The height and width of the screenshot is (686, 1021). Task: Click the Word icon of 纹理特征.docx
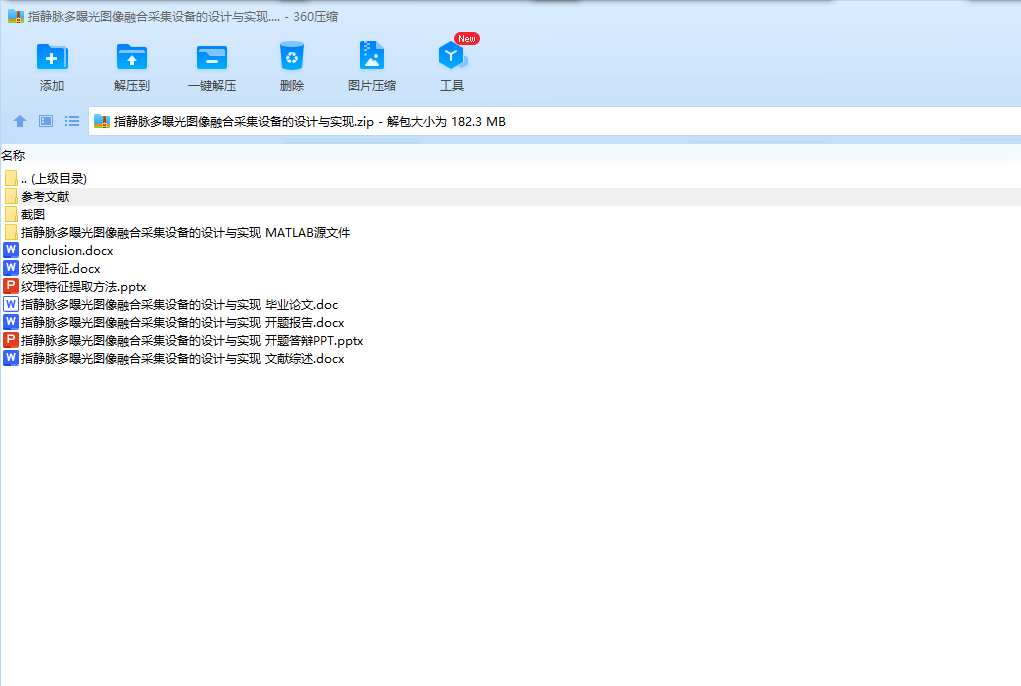(x=11, y=268)
